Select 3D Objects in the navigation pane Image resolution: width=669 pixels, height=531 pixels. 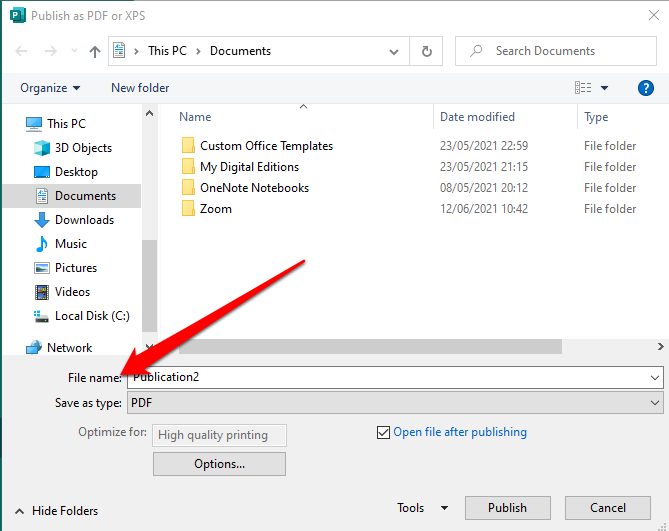[83, 148]
